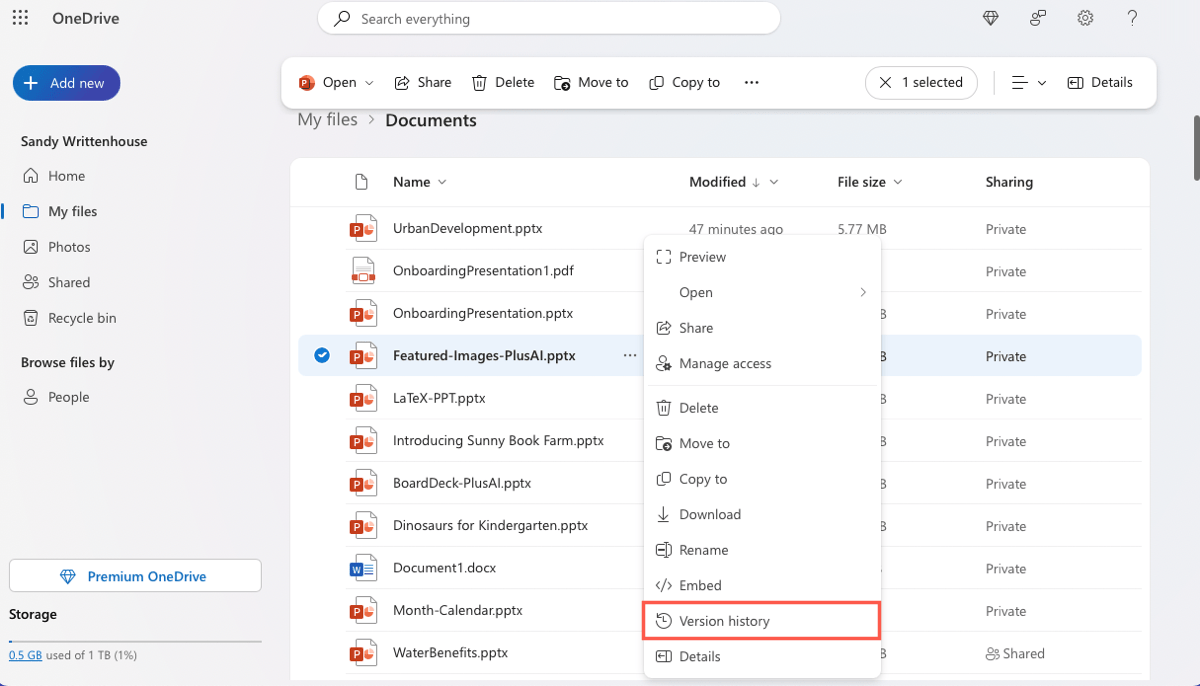Toggle the Details pane button
The image size is (1200, 686).
pos(1100,83)
